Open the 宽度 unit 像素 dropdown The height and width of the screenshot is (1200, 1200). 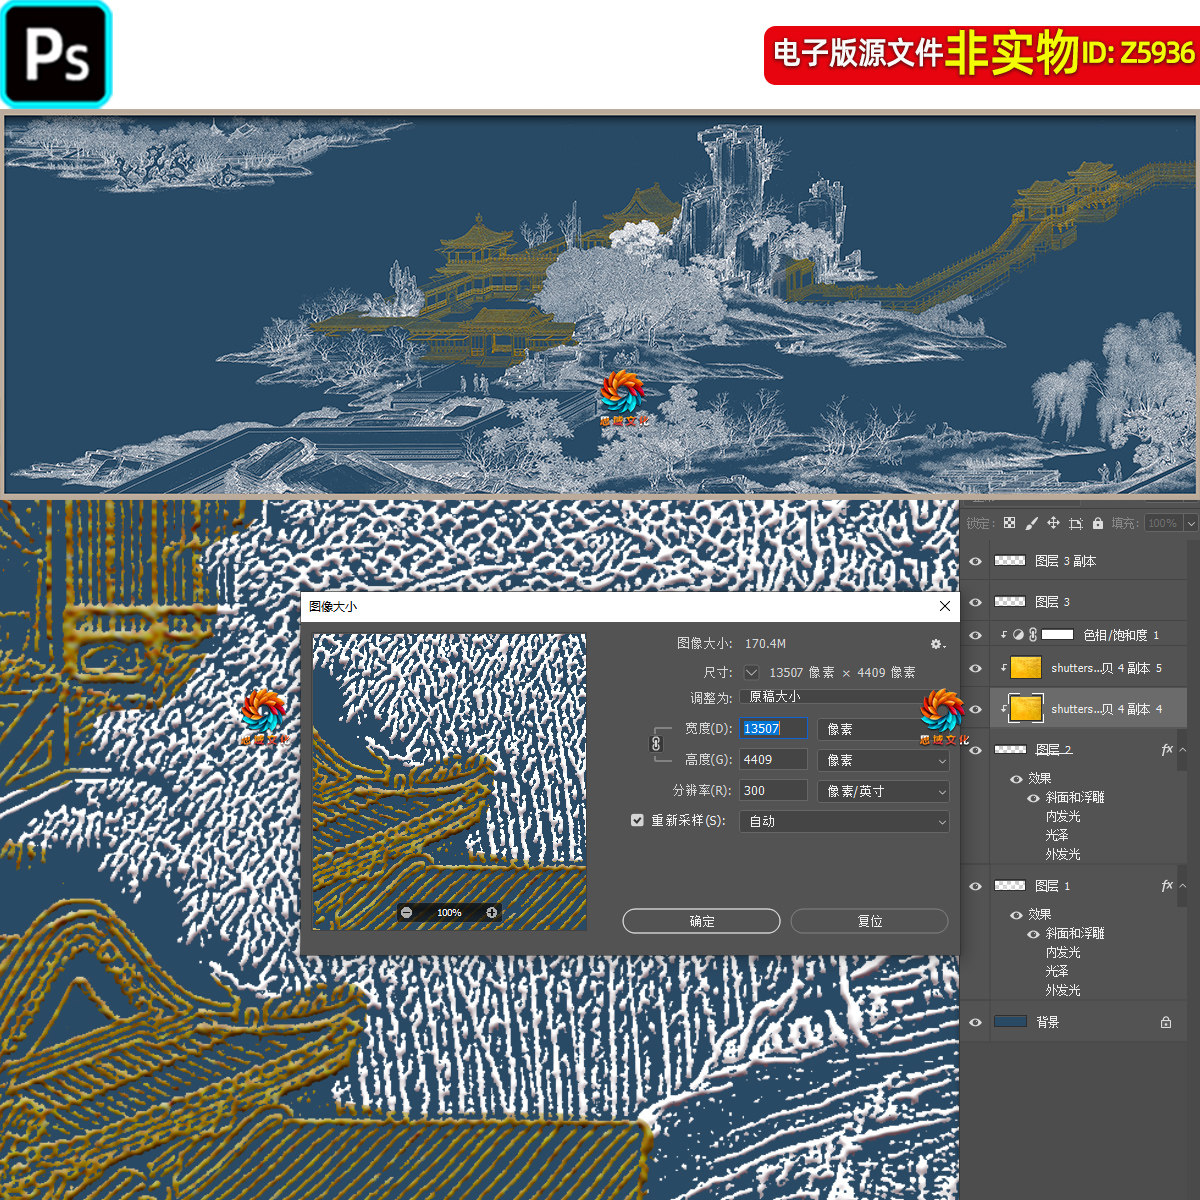[x=883, y=729]
